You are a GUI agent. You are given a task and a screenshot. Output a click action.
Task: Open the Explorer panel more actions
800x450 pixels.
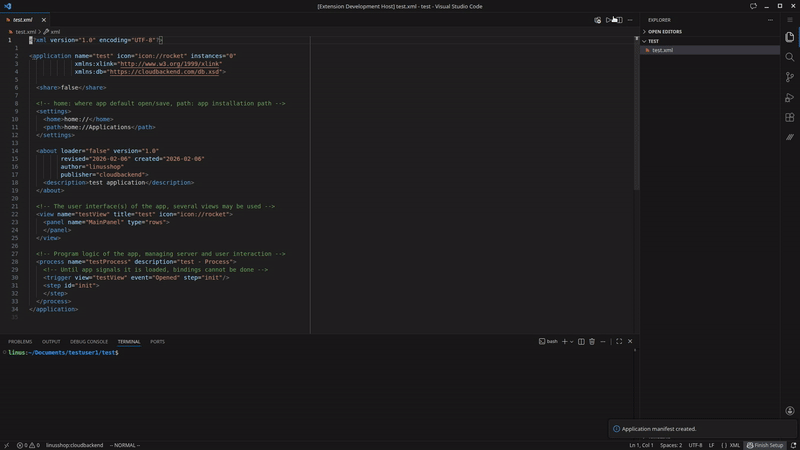point(770,20)
